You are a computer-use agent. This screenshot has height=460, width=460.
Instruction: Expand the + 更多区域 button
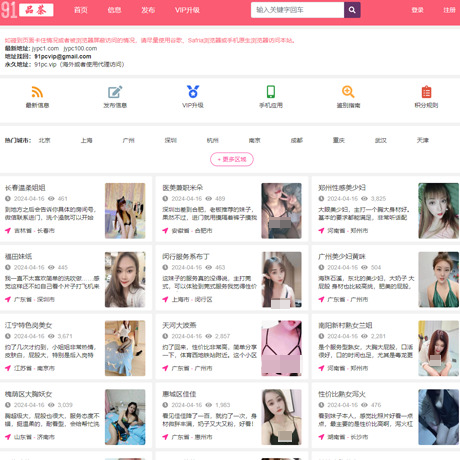[x=232, y=159]
